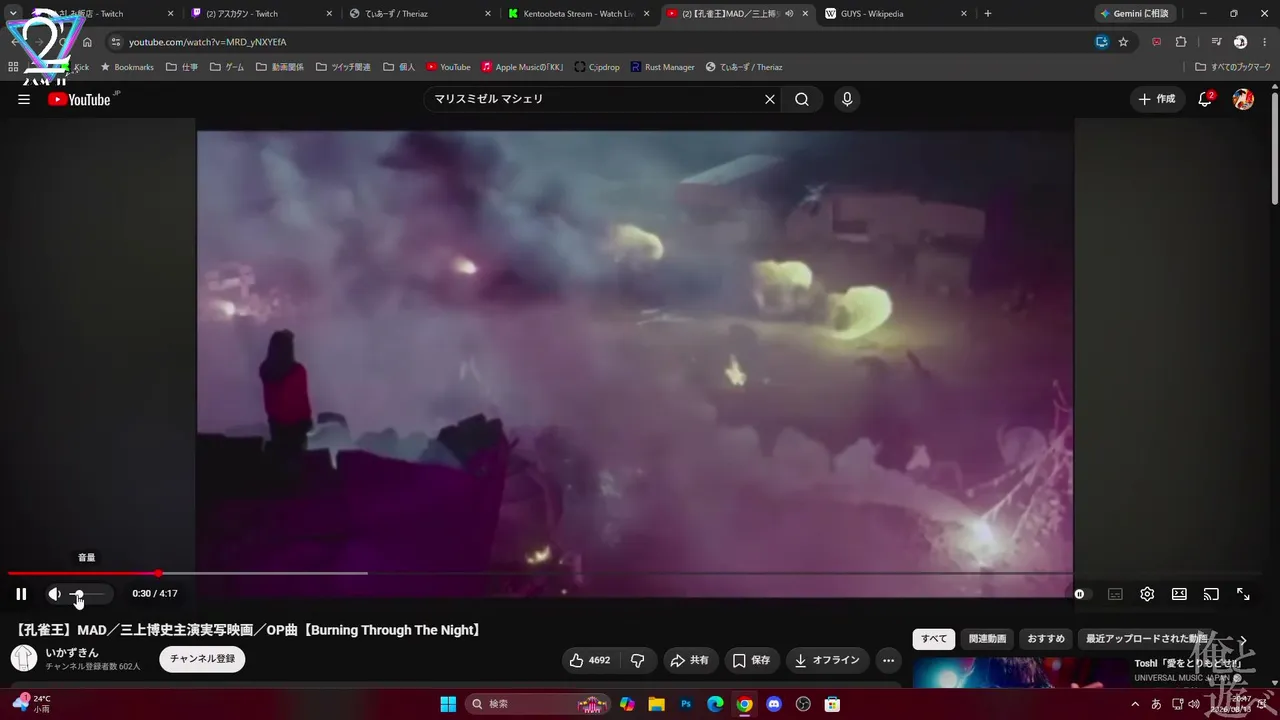Open the Chrome extensions puzzle icon
The image size is (1280, 720).
pos(1181,42)
